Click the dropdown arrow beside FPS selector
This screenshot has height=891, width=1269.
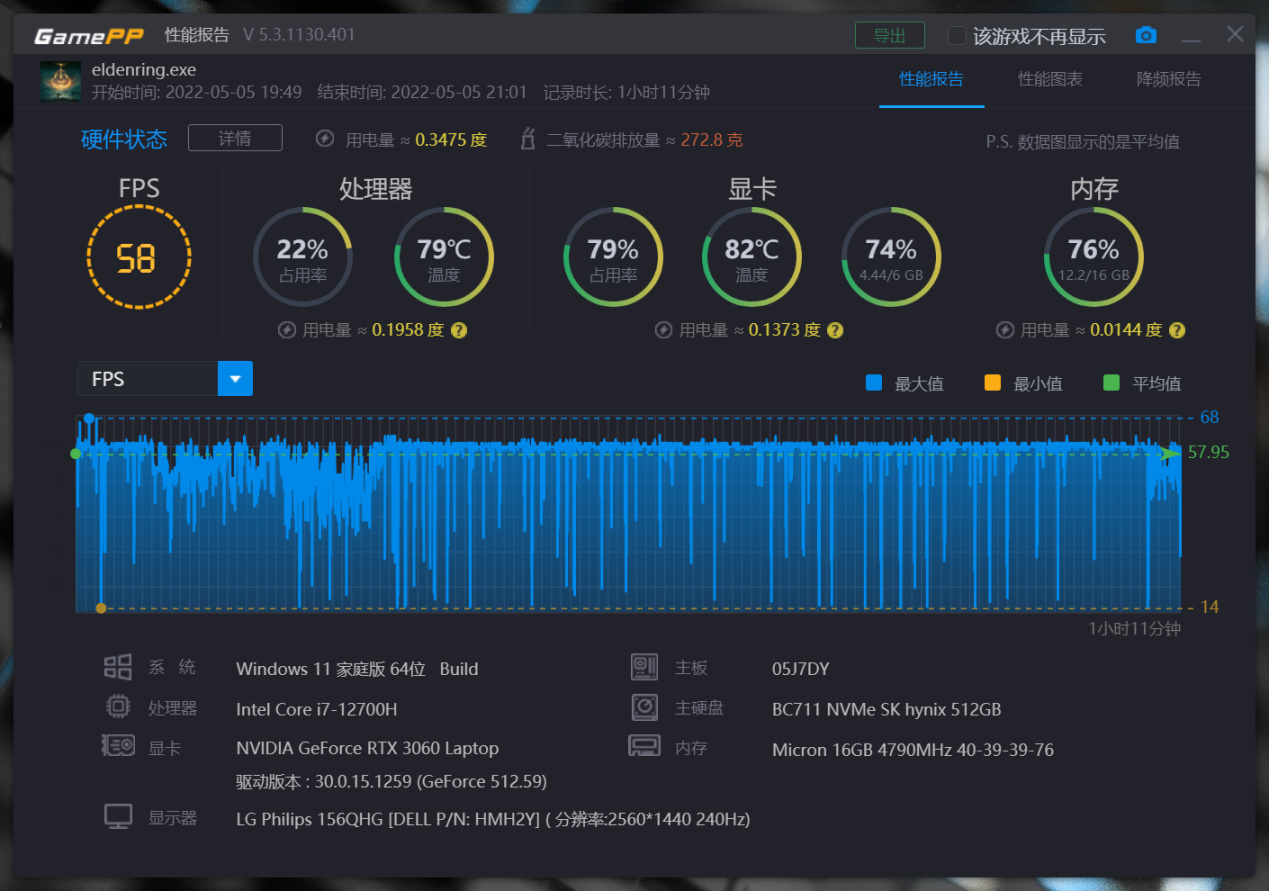point(235,379)
